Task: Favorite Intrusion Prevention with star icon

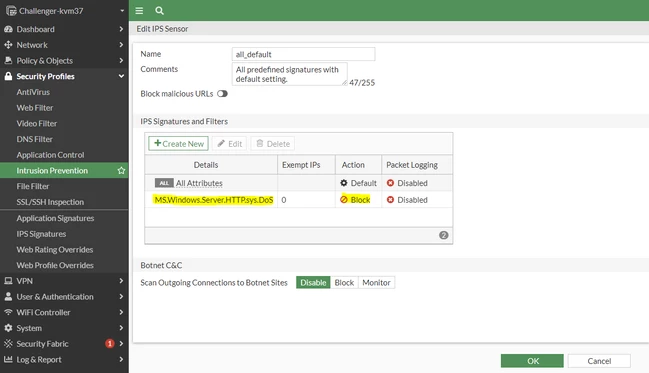Action: 121,171
